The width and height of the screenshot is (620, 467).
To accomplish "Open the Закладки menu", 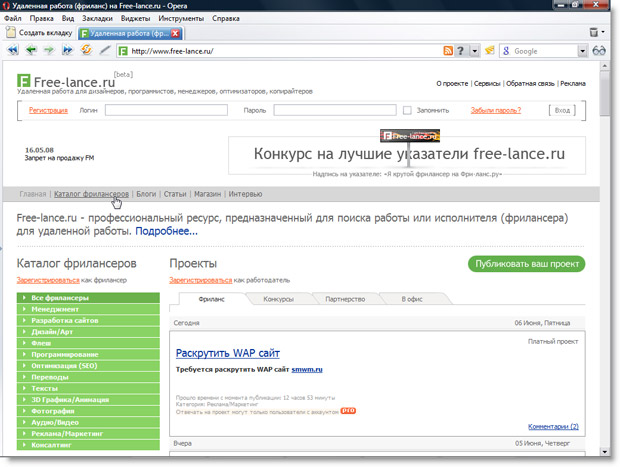I will 97,18.
